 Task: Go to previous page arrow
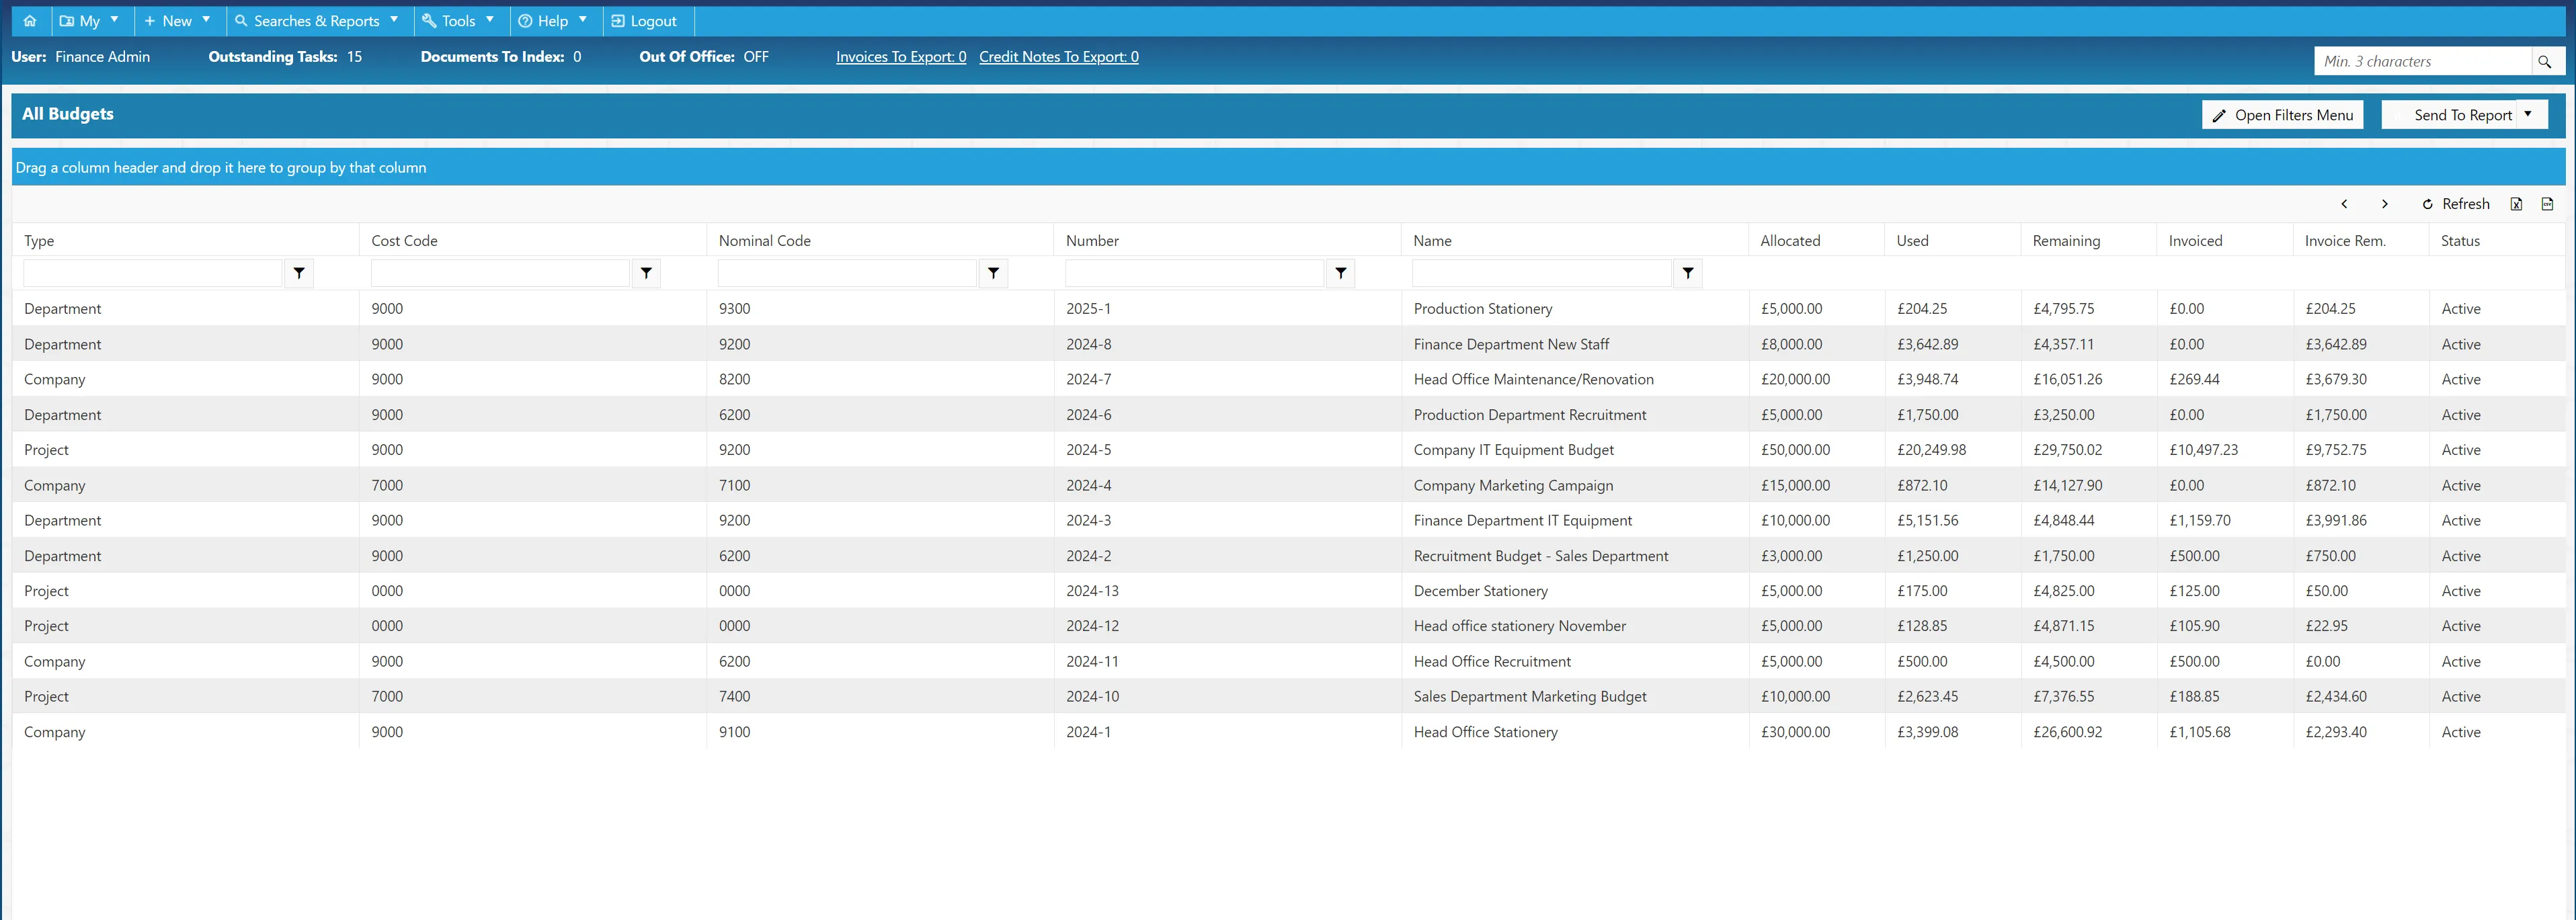(x=2344, y=204)
